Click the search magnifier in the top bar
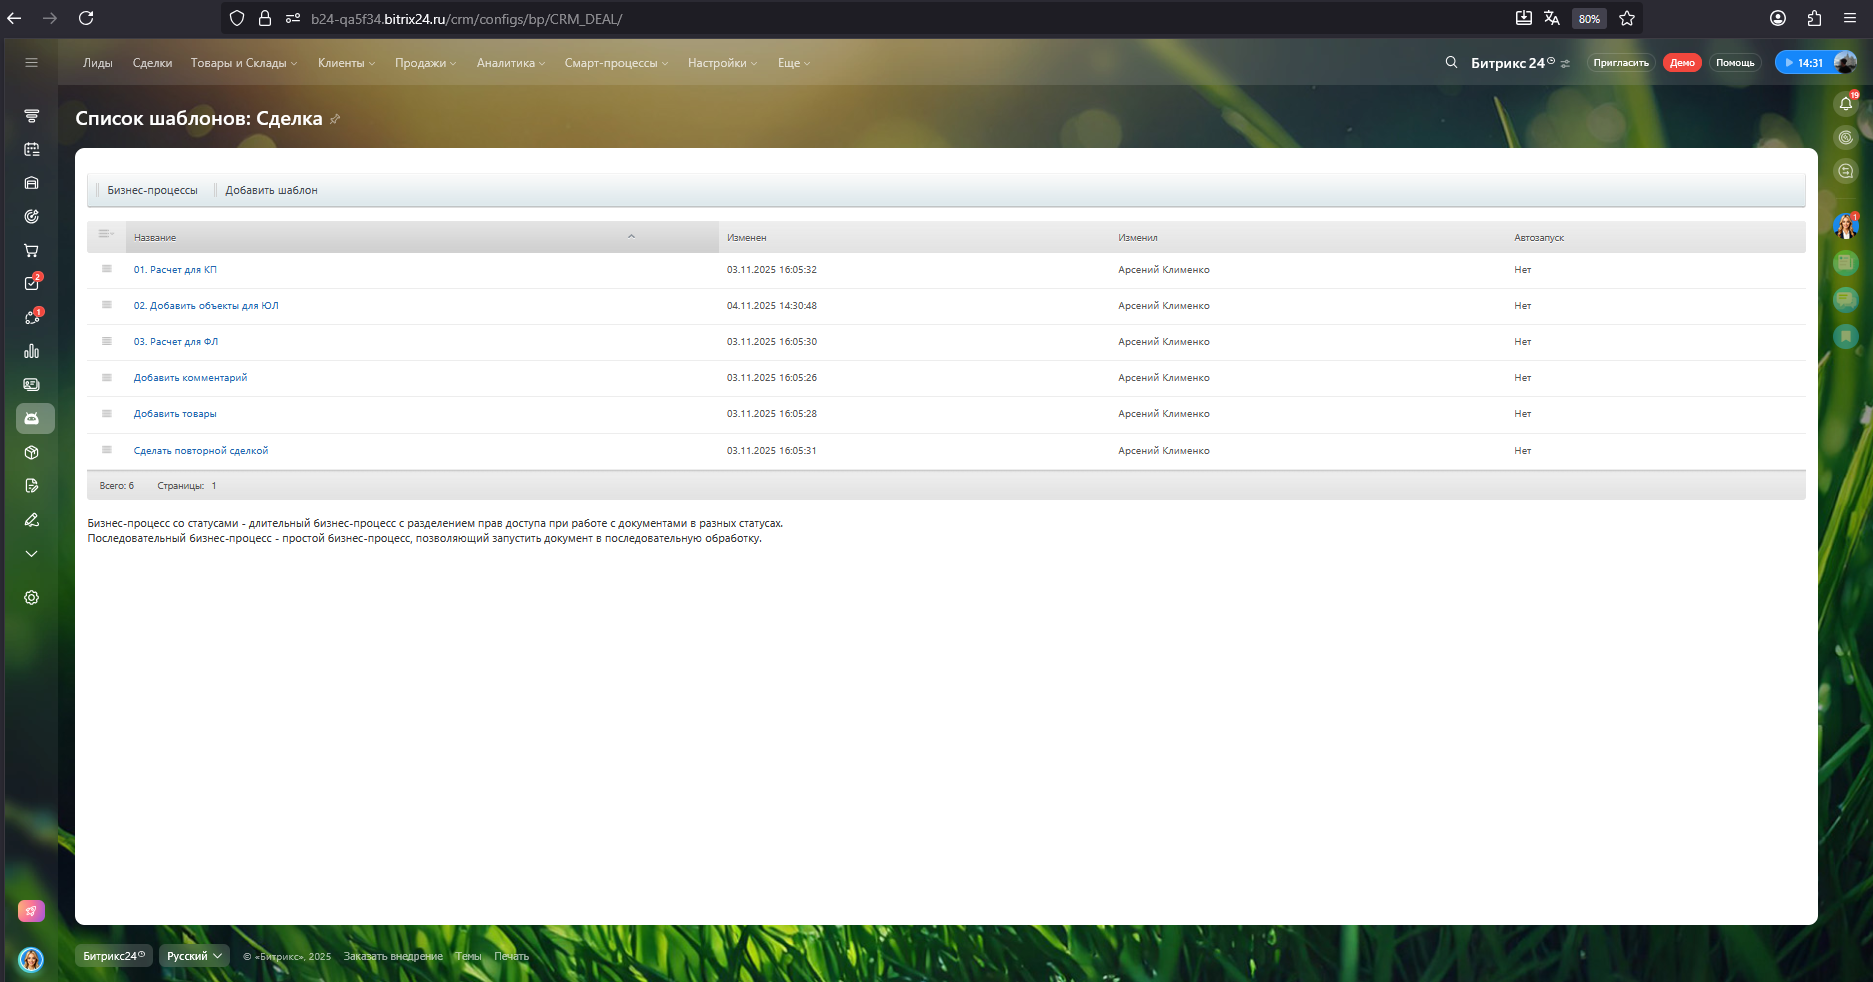Viewport: 1873px width, 982px height. point(1451,62)
